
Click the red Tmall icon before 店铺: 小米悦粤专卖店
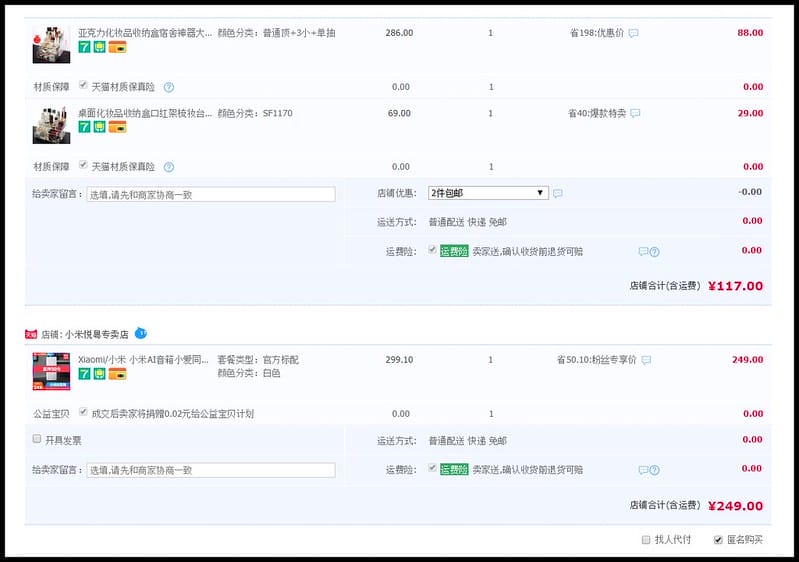click(31, 334)
